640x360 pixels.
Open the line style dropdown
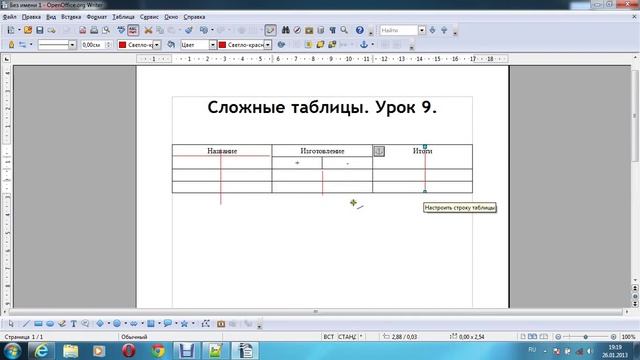[72, 44]
